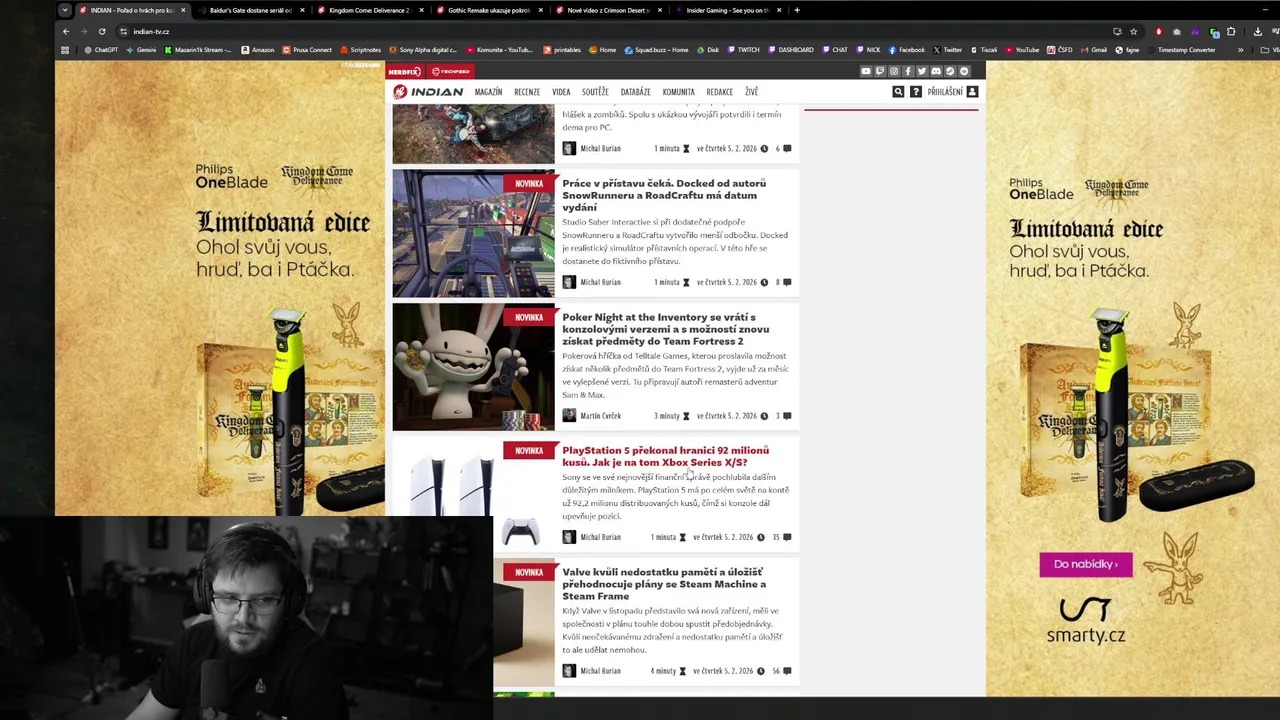Switch to the Insider Gaming tab
This screenshot has width=1280, height=720.
coord(726,10)
